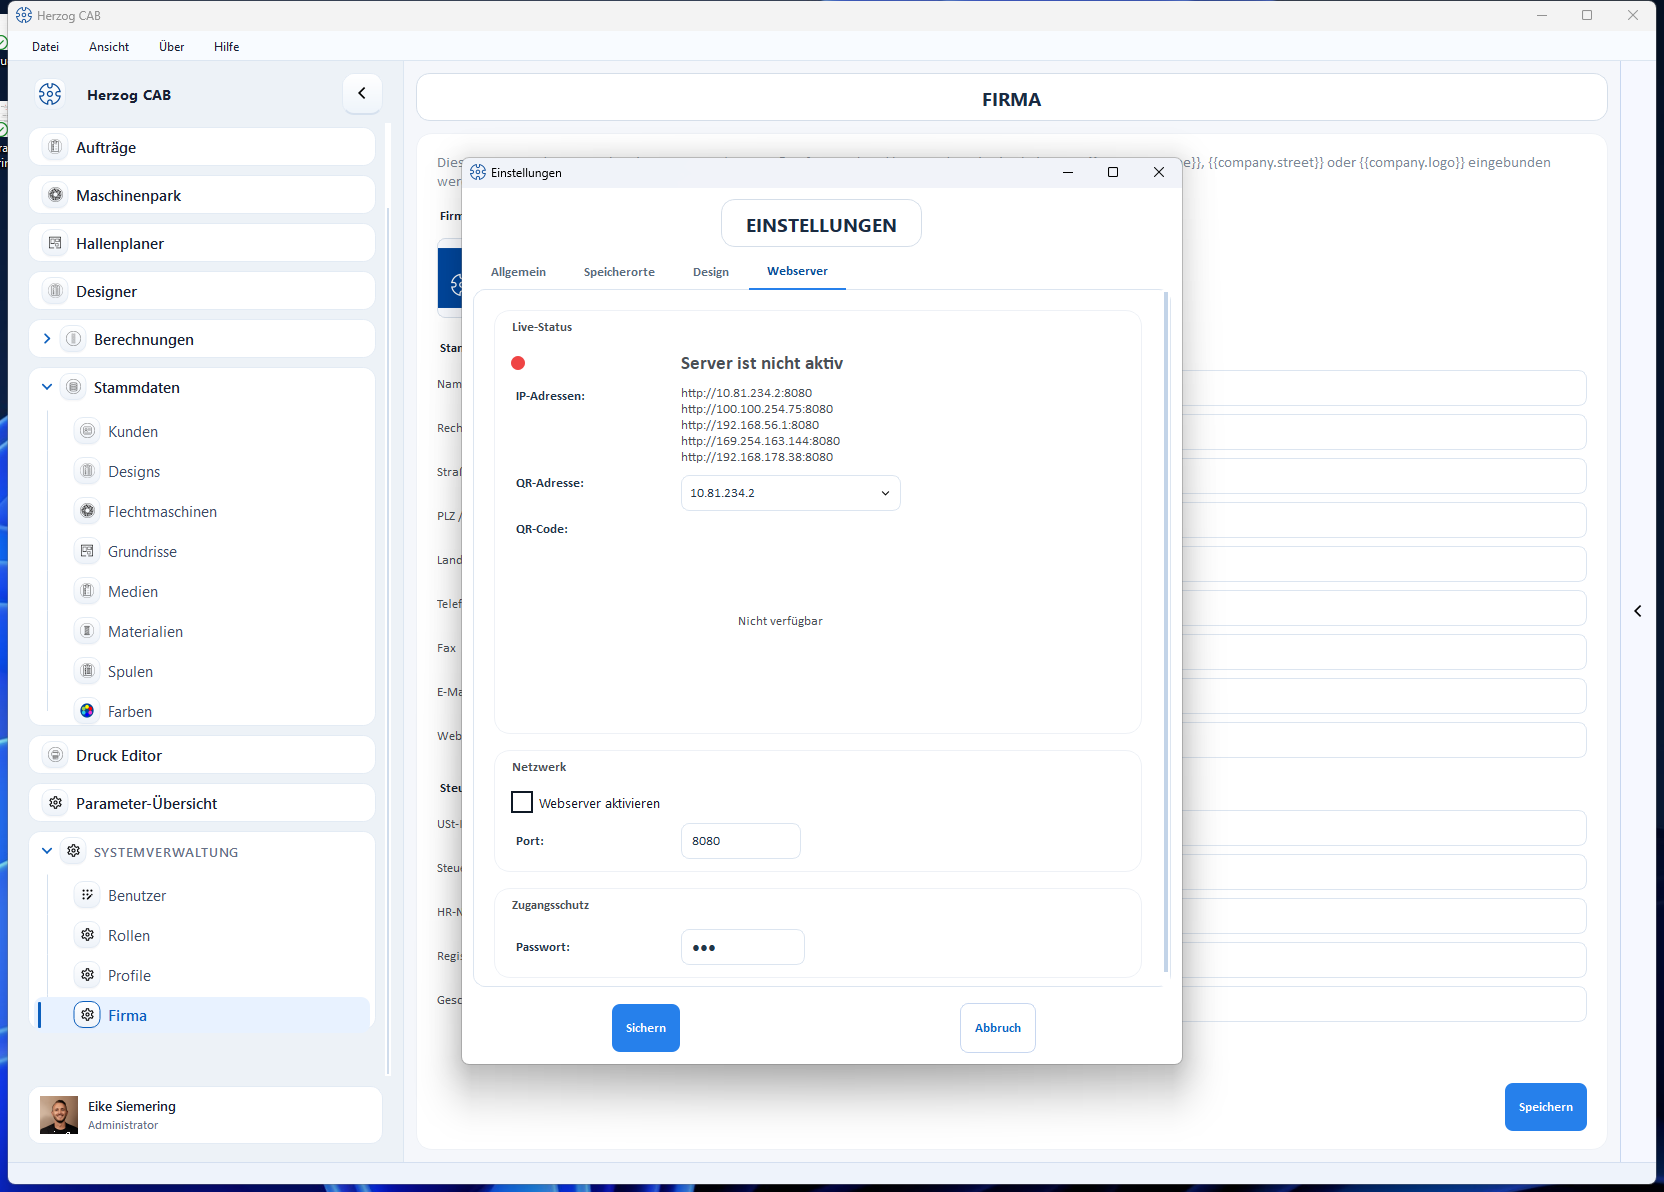This screenshot has height=1192, width=1664.
Task: Click the Benutzer users icon
Action: (88, 895)
